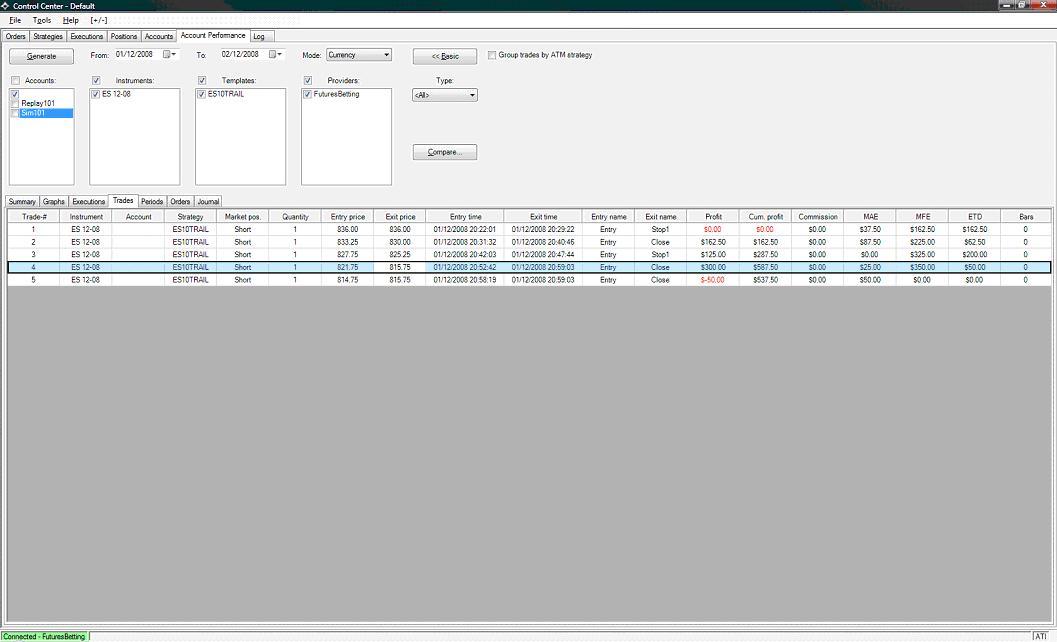The height and width of the screenshot is (642, 1057).
Task: Select trade 2 profit cell $162.50
Action: coord(713,242)
